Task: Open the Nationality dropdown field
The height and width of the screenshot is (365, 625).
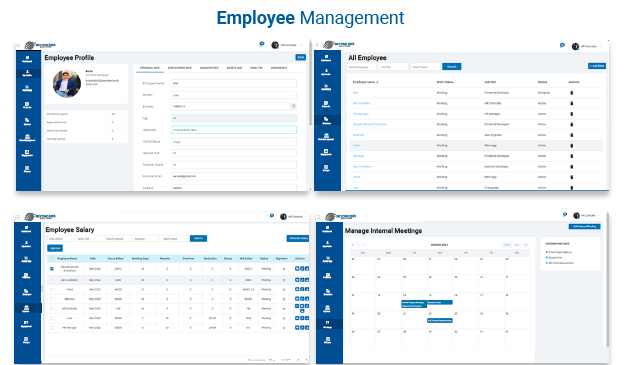Action: point(234,130)
